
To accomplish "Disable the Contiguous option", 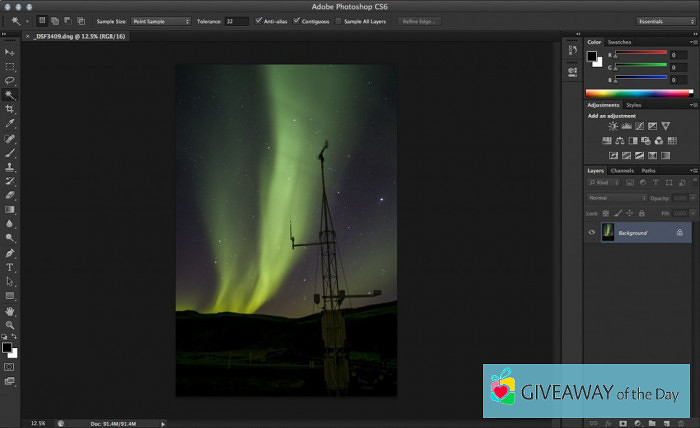I will 298,20.
